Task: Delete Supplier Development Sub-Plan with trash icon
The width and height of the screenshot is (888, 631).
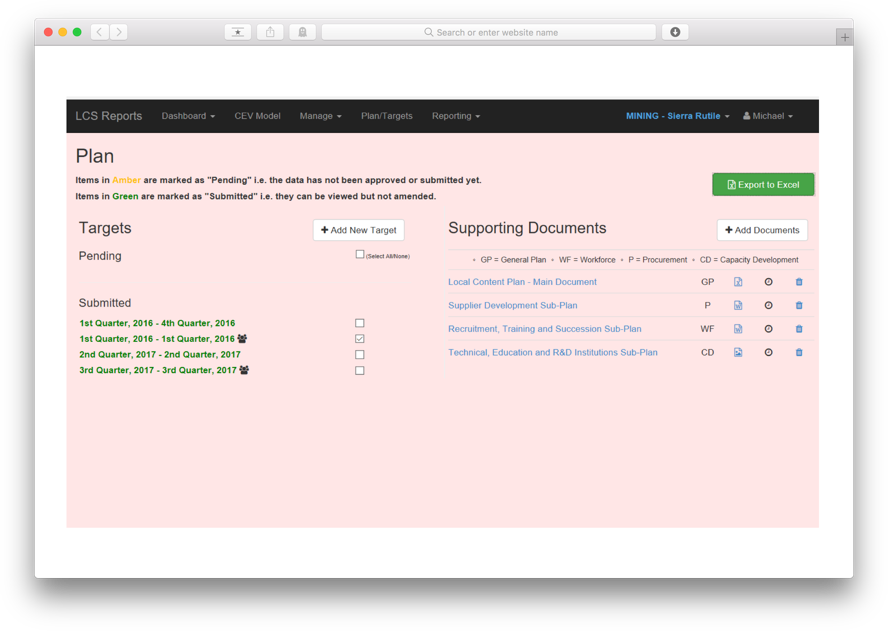Action: [799, 305]
